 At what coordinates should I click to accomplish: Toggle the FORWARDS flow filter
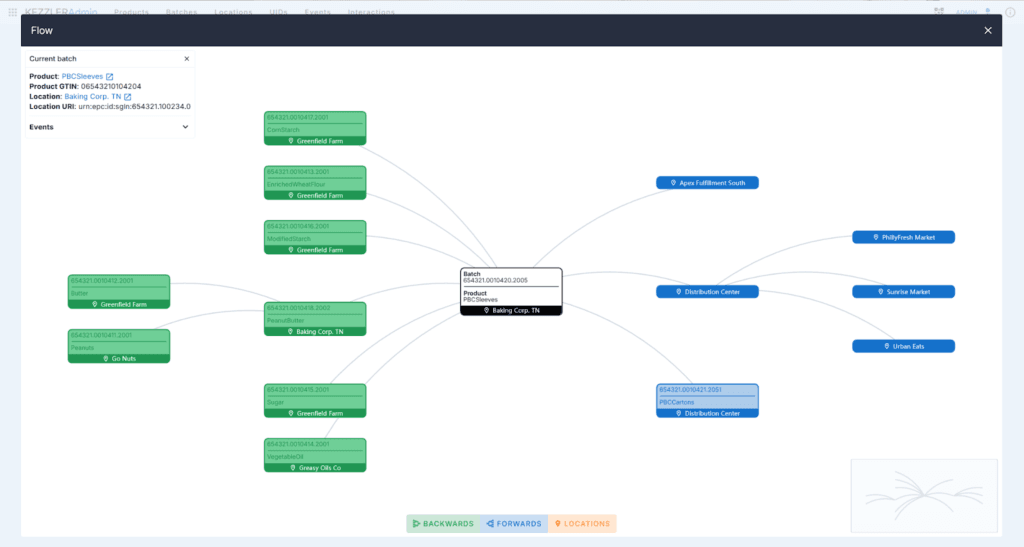[514, 524]
